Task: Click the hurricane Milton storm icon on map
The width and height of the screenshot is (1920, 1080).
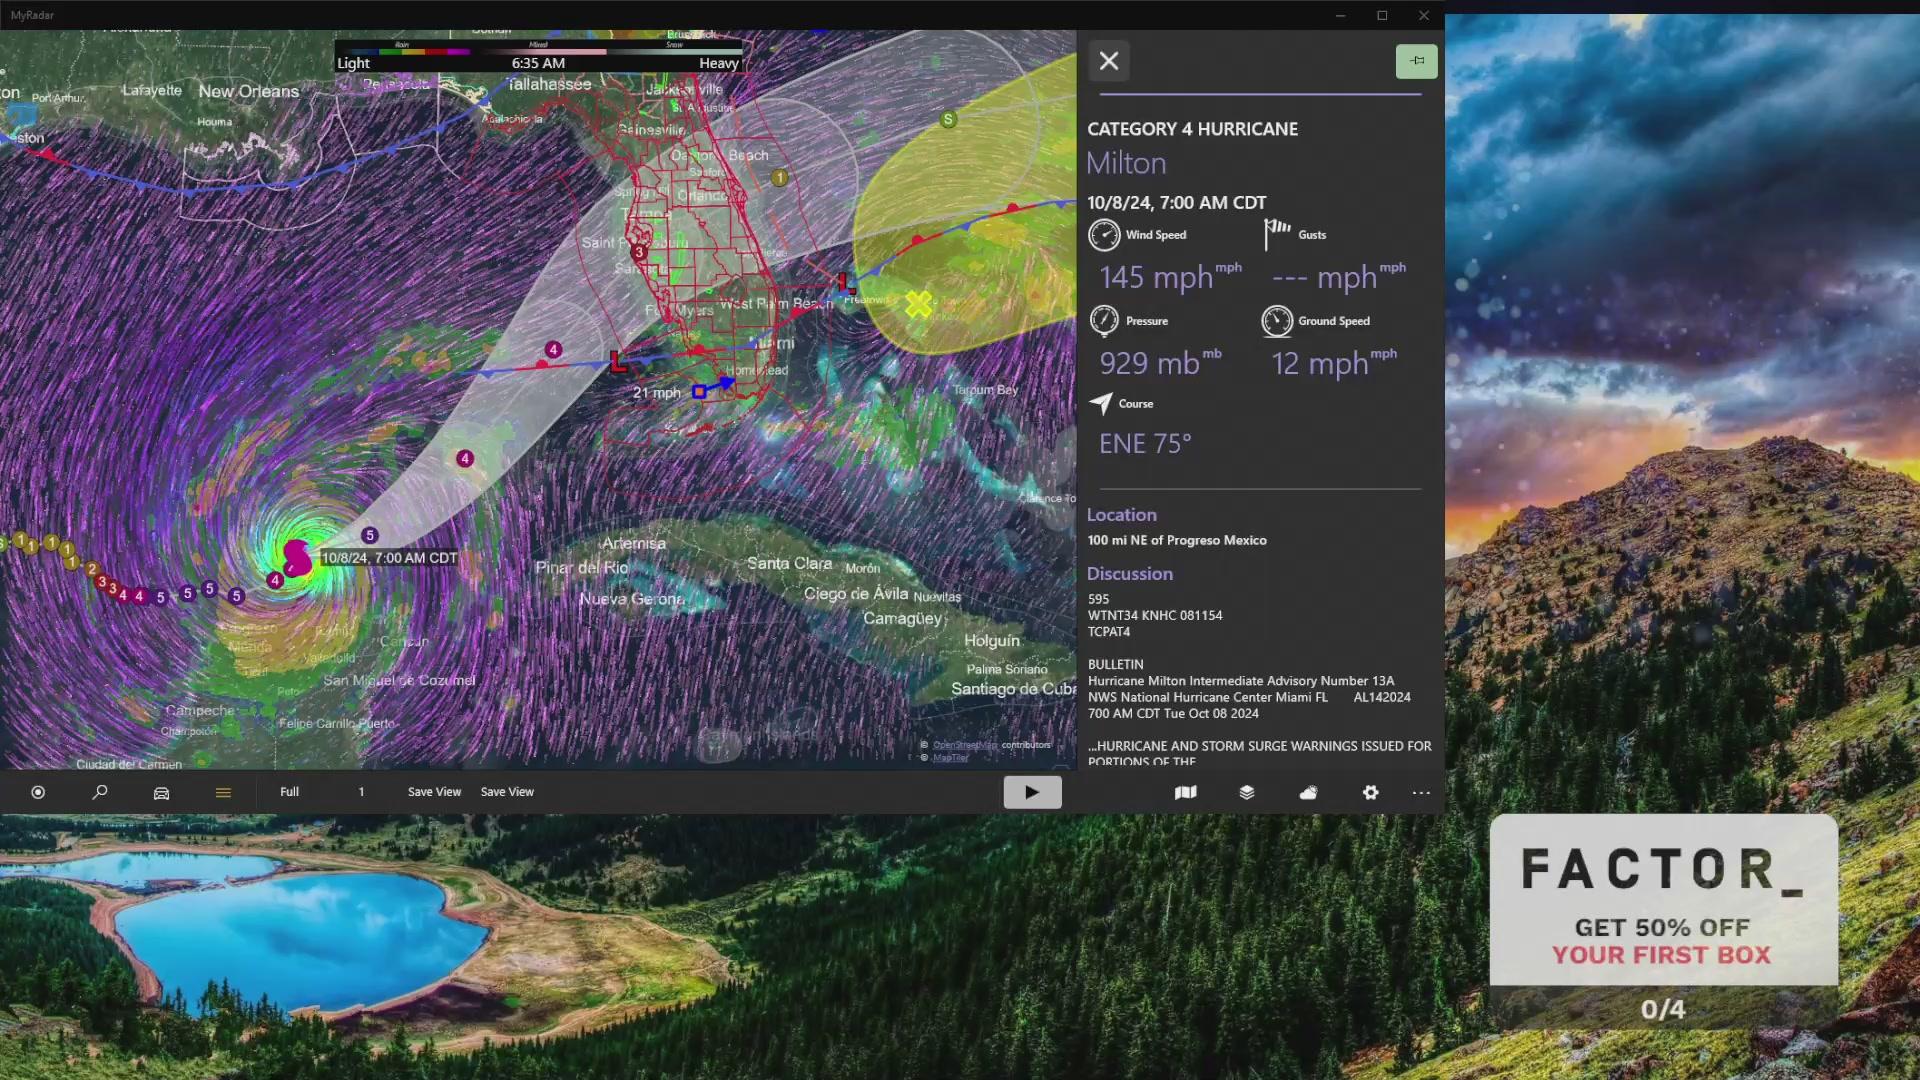Action: [297, 558]
